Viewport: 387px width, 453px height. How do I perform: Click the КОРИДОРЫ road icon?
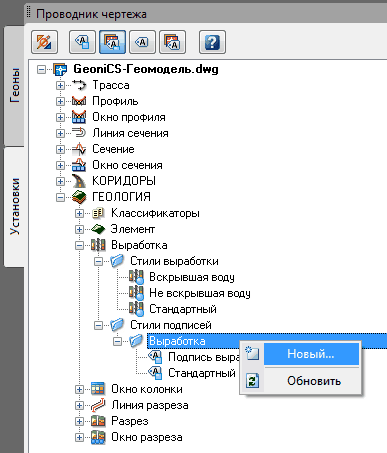(x=79, y=181)
